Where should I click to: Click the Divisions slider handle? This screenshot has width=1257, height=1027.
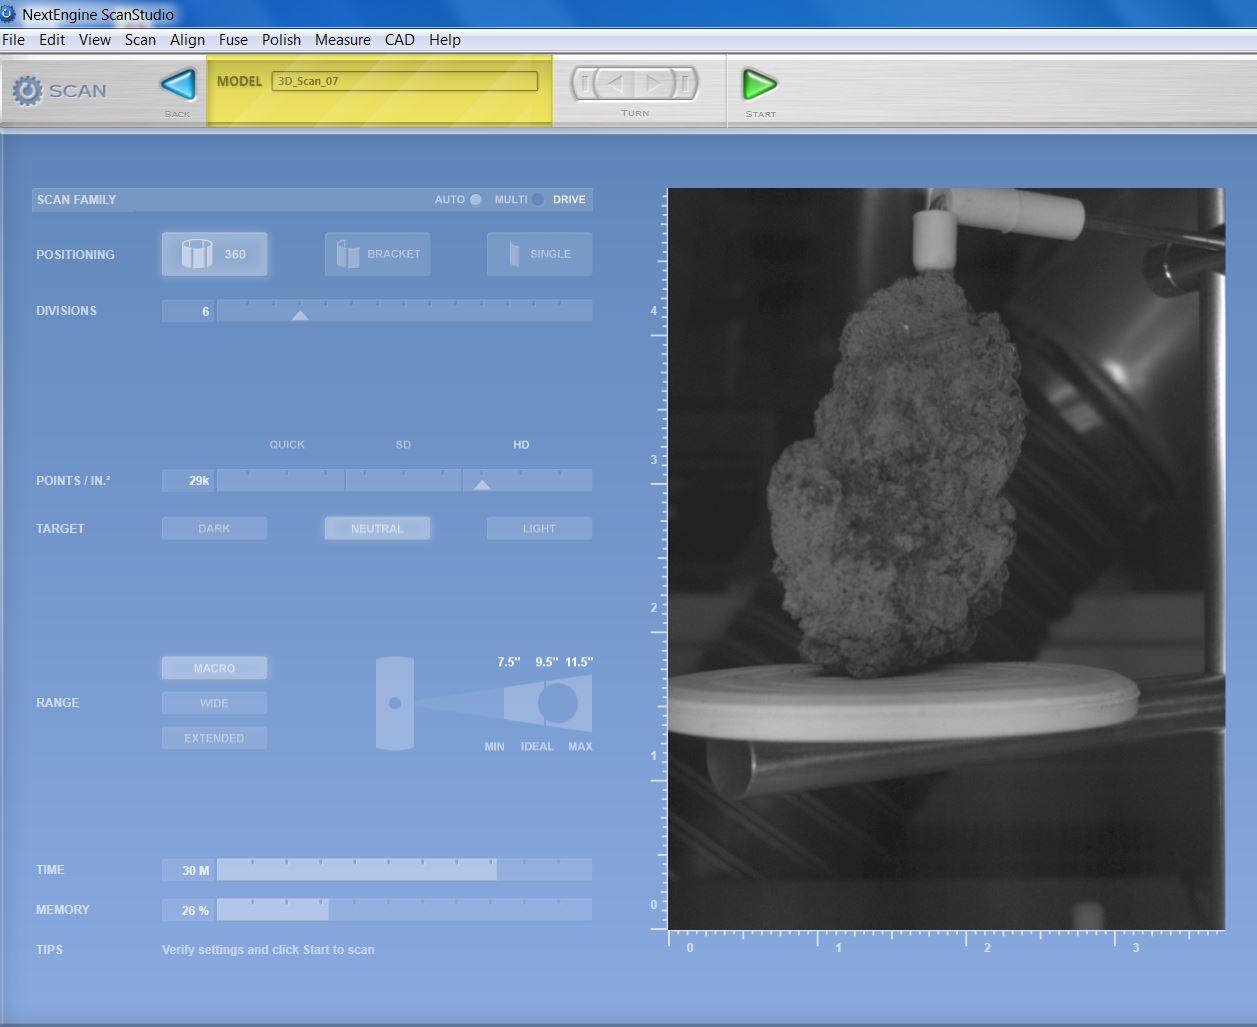click(x=300, y=315)
